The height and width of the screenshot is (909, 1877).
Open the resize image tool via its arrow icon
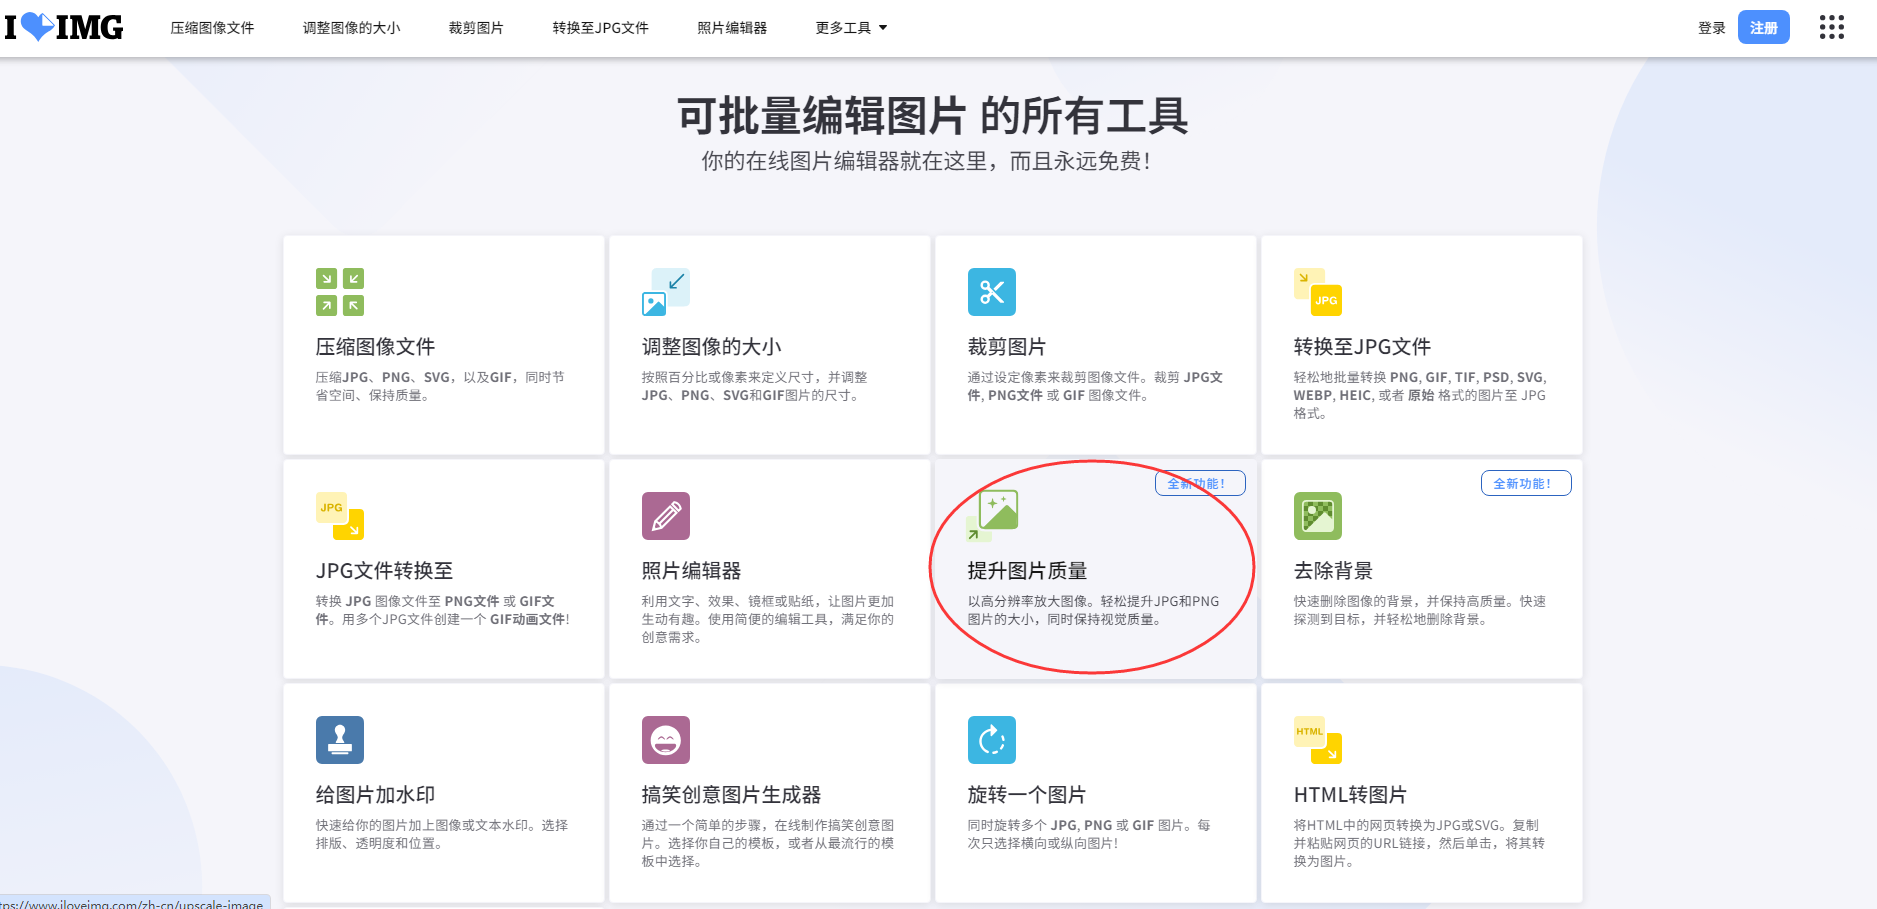tap(666, 290)
